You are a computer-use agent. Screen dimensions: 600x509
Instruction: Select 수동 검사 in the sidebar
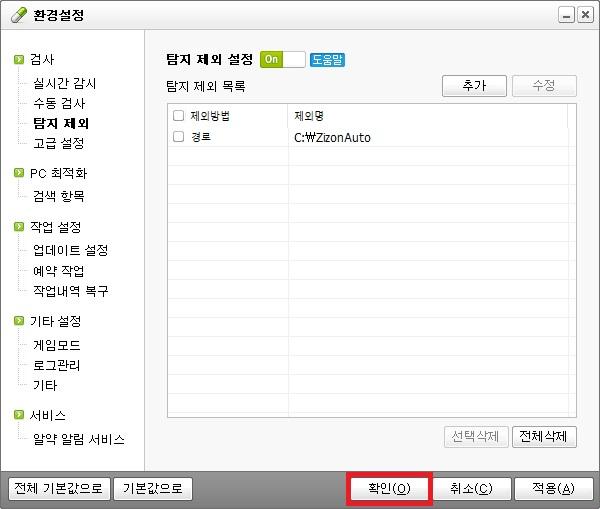click(59, 103)
